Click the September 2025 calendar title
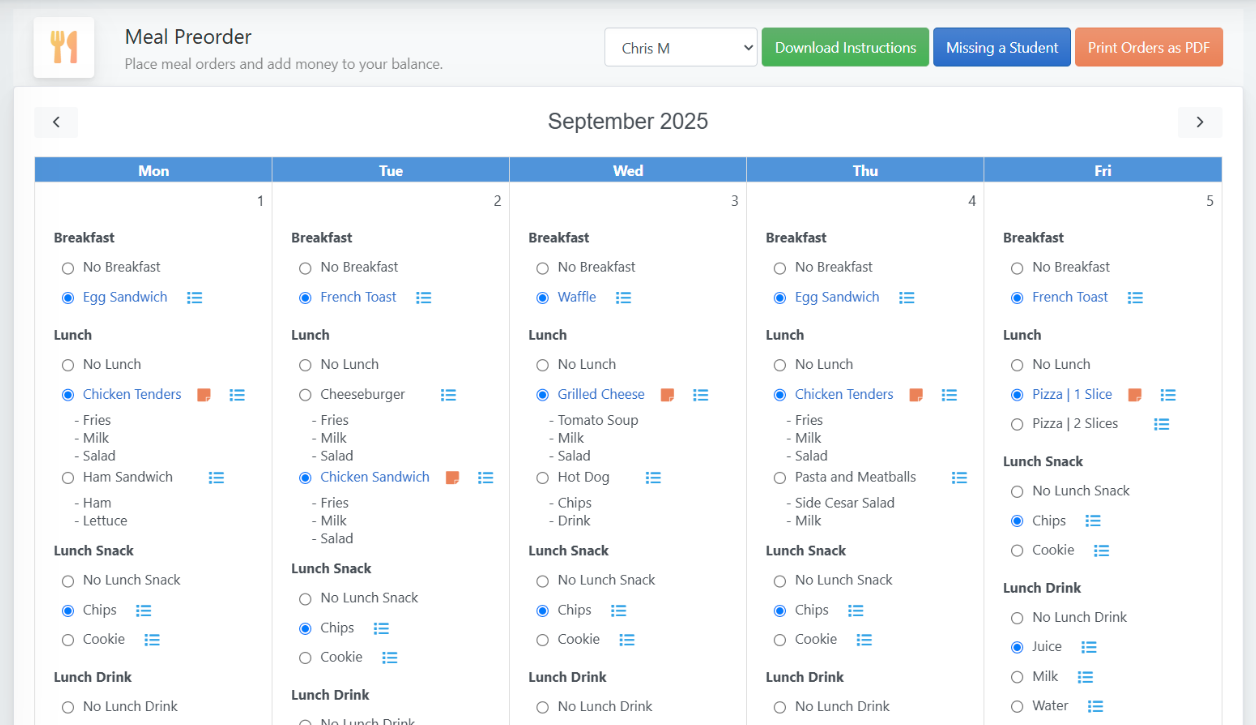This screenshot has width=1256, height=725. [627, 121]
